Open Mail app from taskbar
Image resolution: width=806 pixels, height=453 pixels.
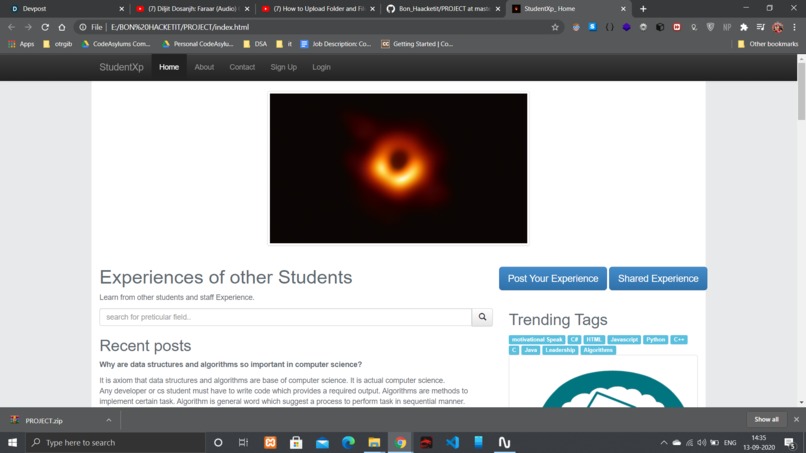(322, 442)
